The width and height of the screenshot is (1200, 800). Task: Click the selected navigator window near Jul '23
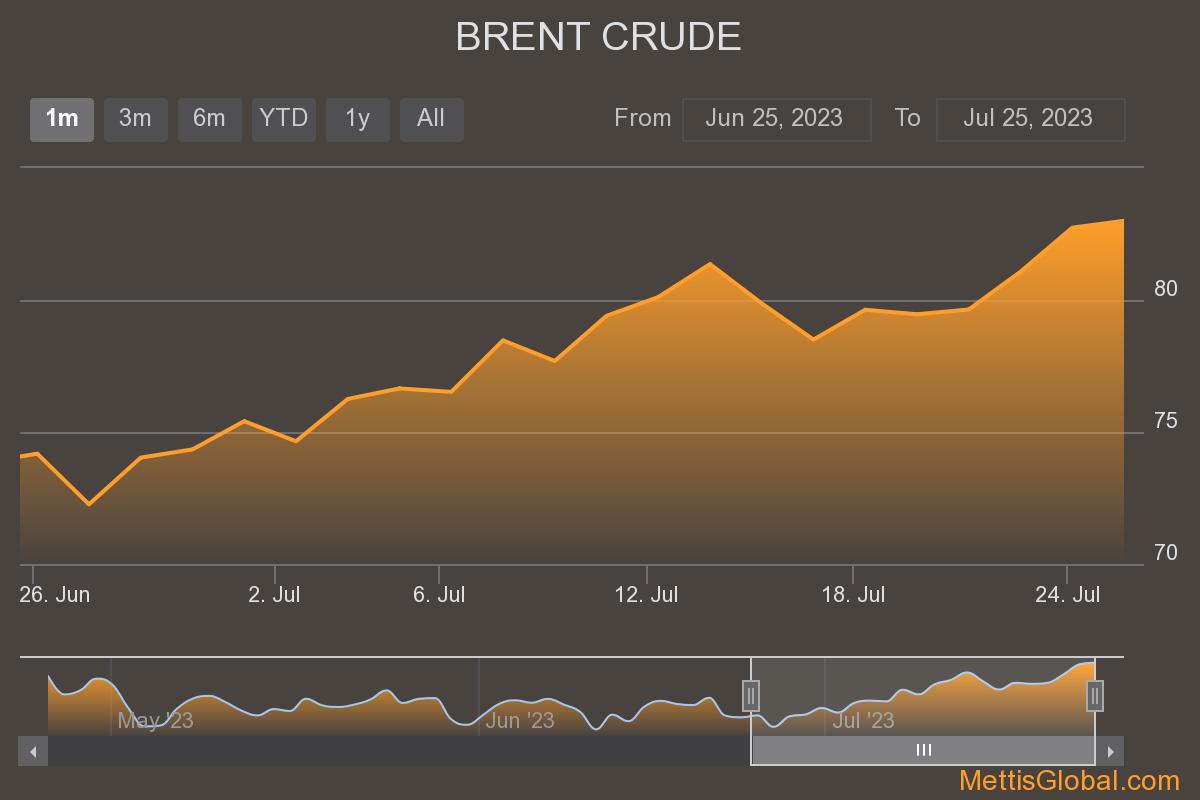tap(864, 719)
